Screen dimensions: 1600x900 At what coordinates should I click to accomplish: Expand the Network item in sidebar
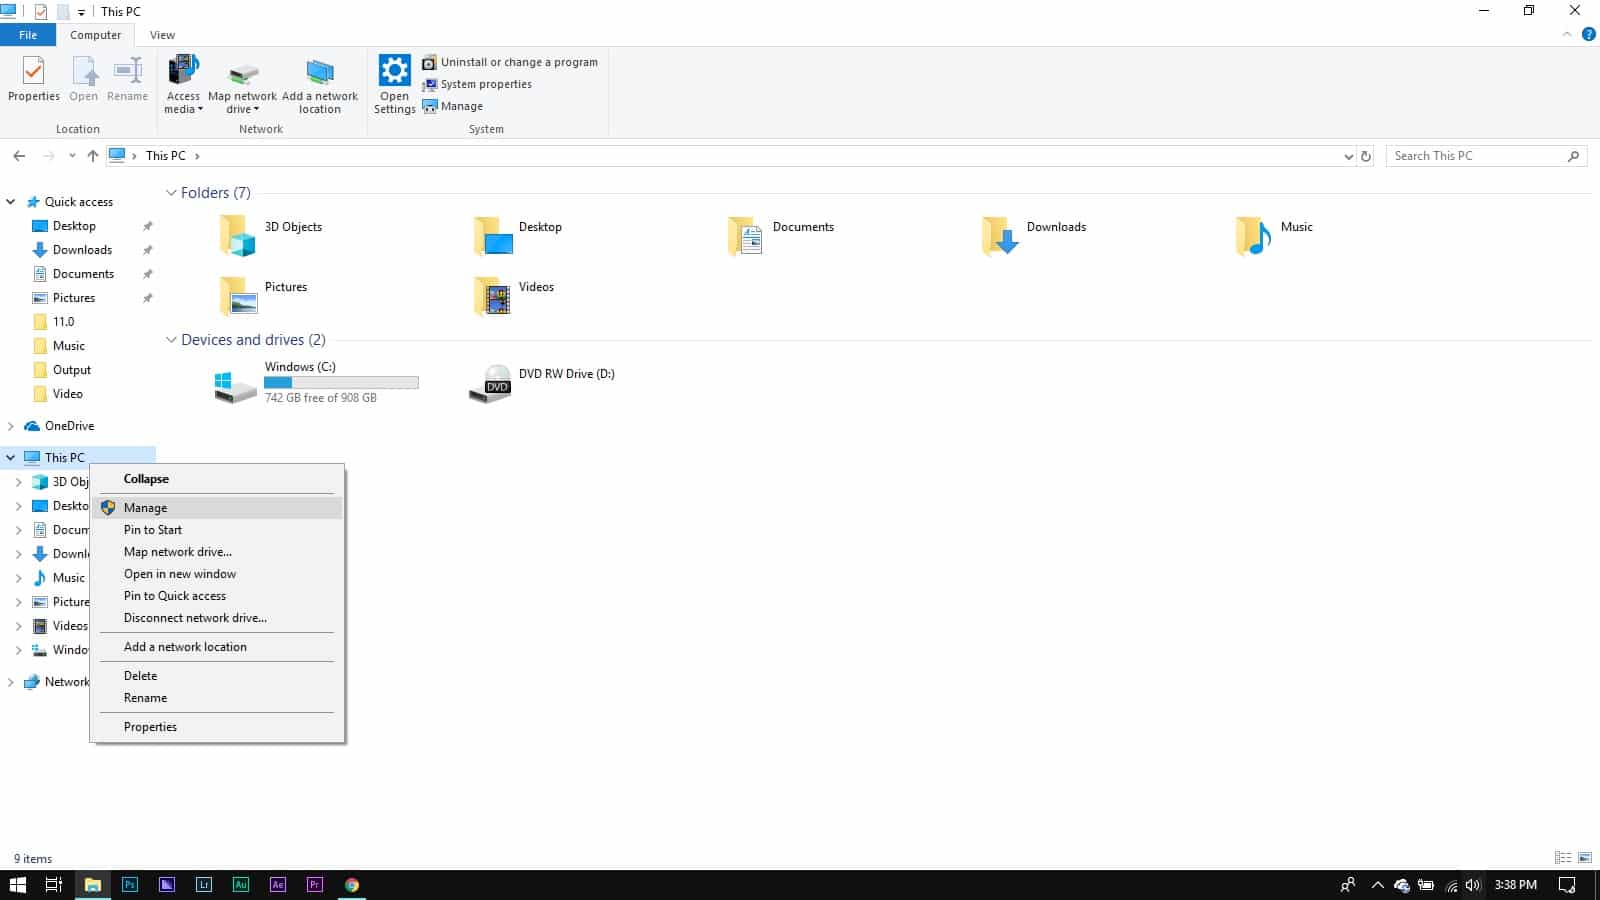click(x=11, y=682)
